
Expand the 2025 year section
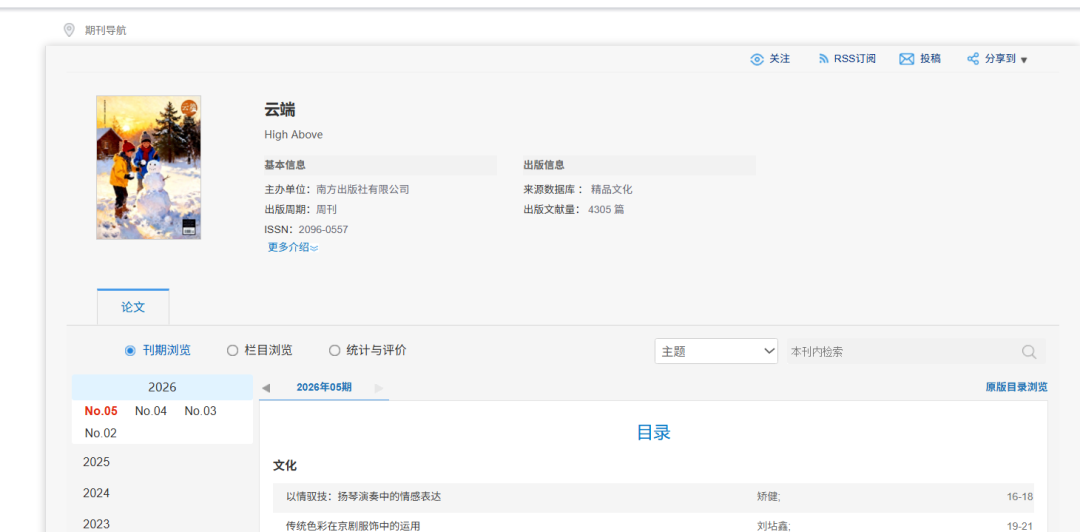click(96, 462)
